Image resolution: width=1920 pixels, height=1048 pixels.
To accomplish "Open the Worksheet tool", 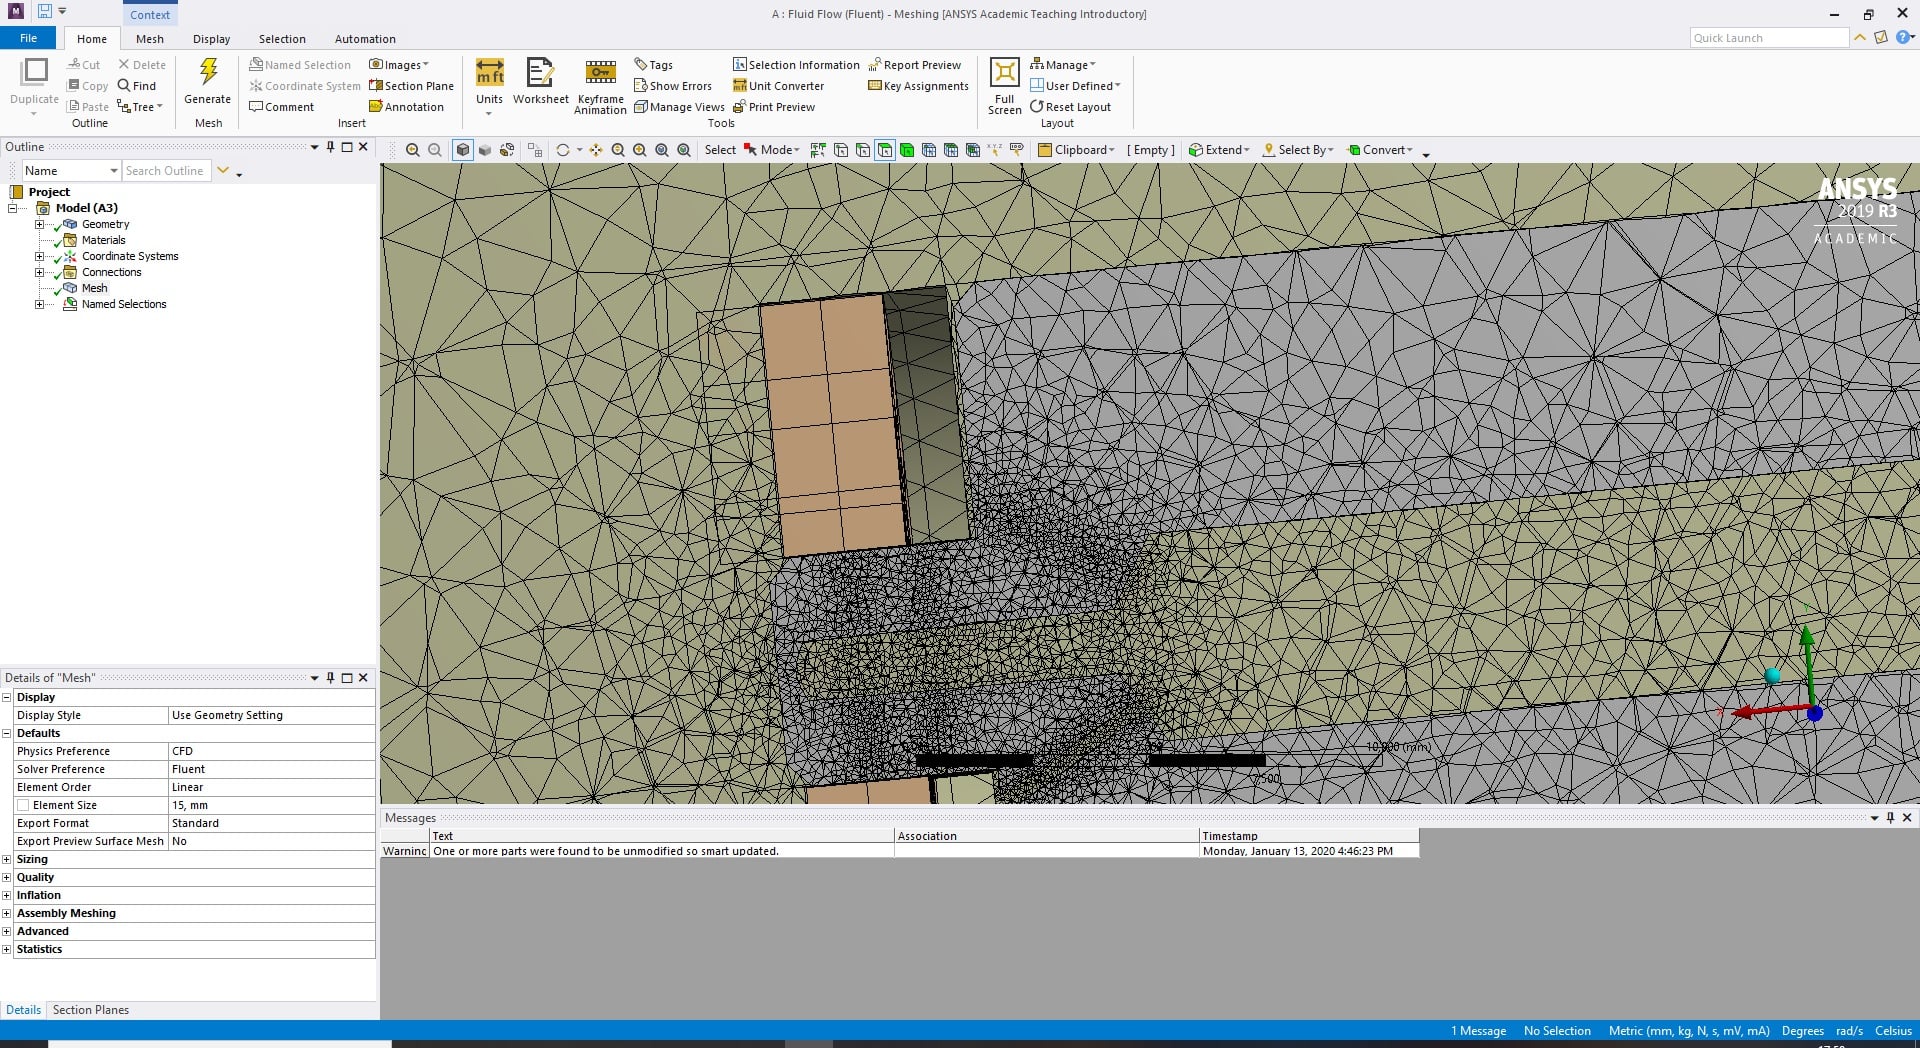I will (x=540, y=73).
